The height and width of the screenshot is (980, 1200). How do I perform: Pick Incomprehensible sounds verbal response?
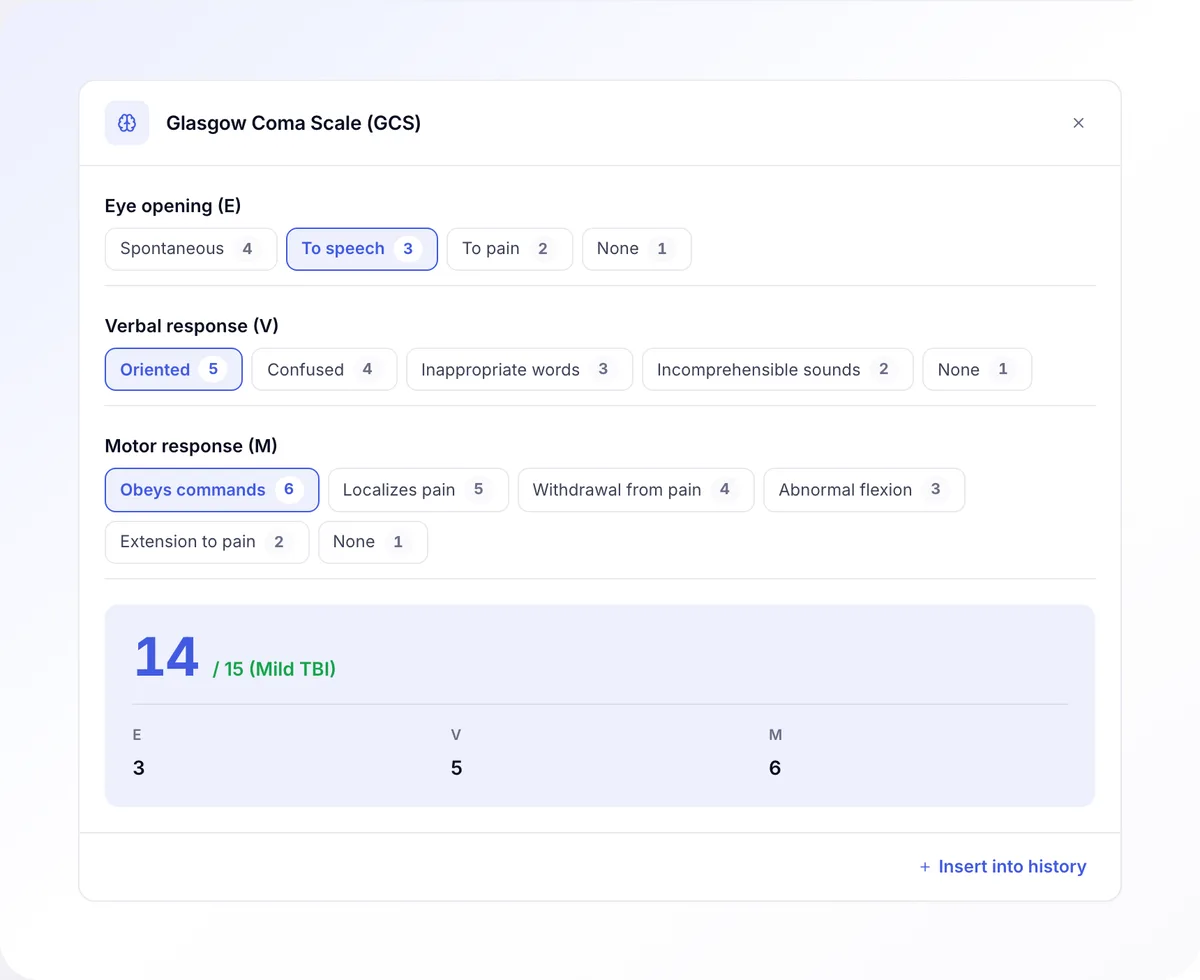pyautogui.click(x=778, y=369)
